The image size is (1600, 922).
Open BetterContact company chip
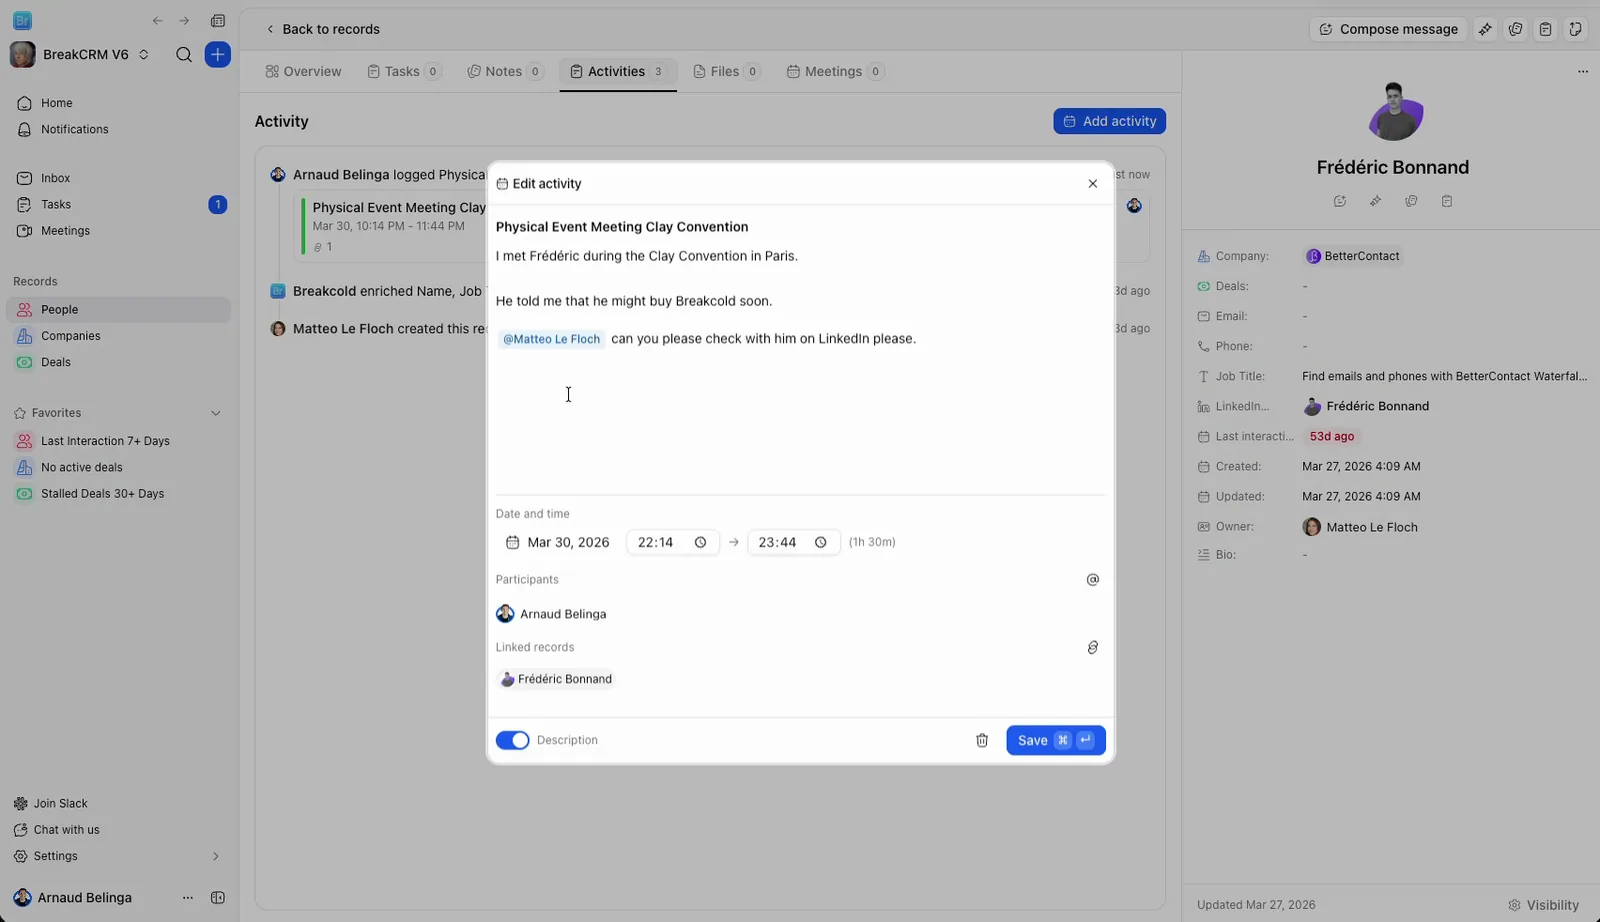(x=1353, y=256)
